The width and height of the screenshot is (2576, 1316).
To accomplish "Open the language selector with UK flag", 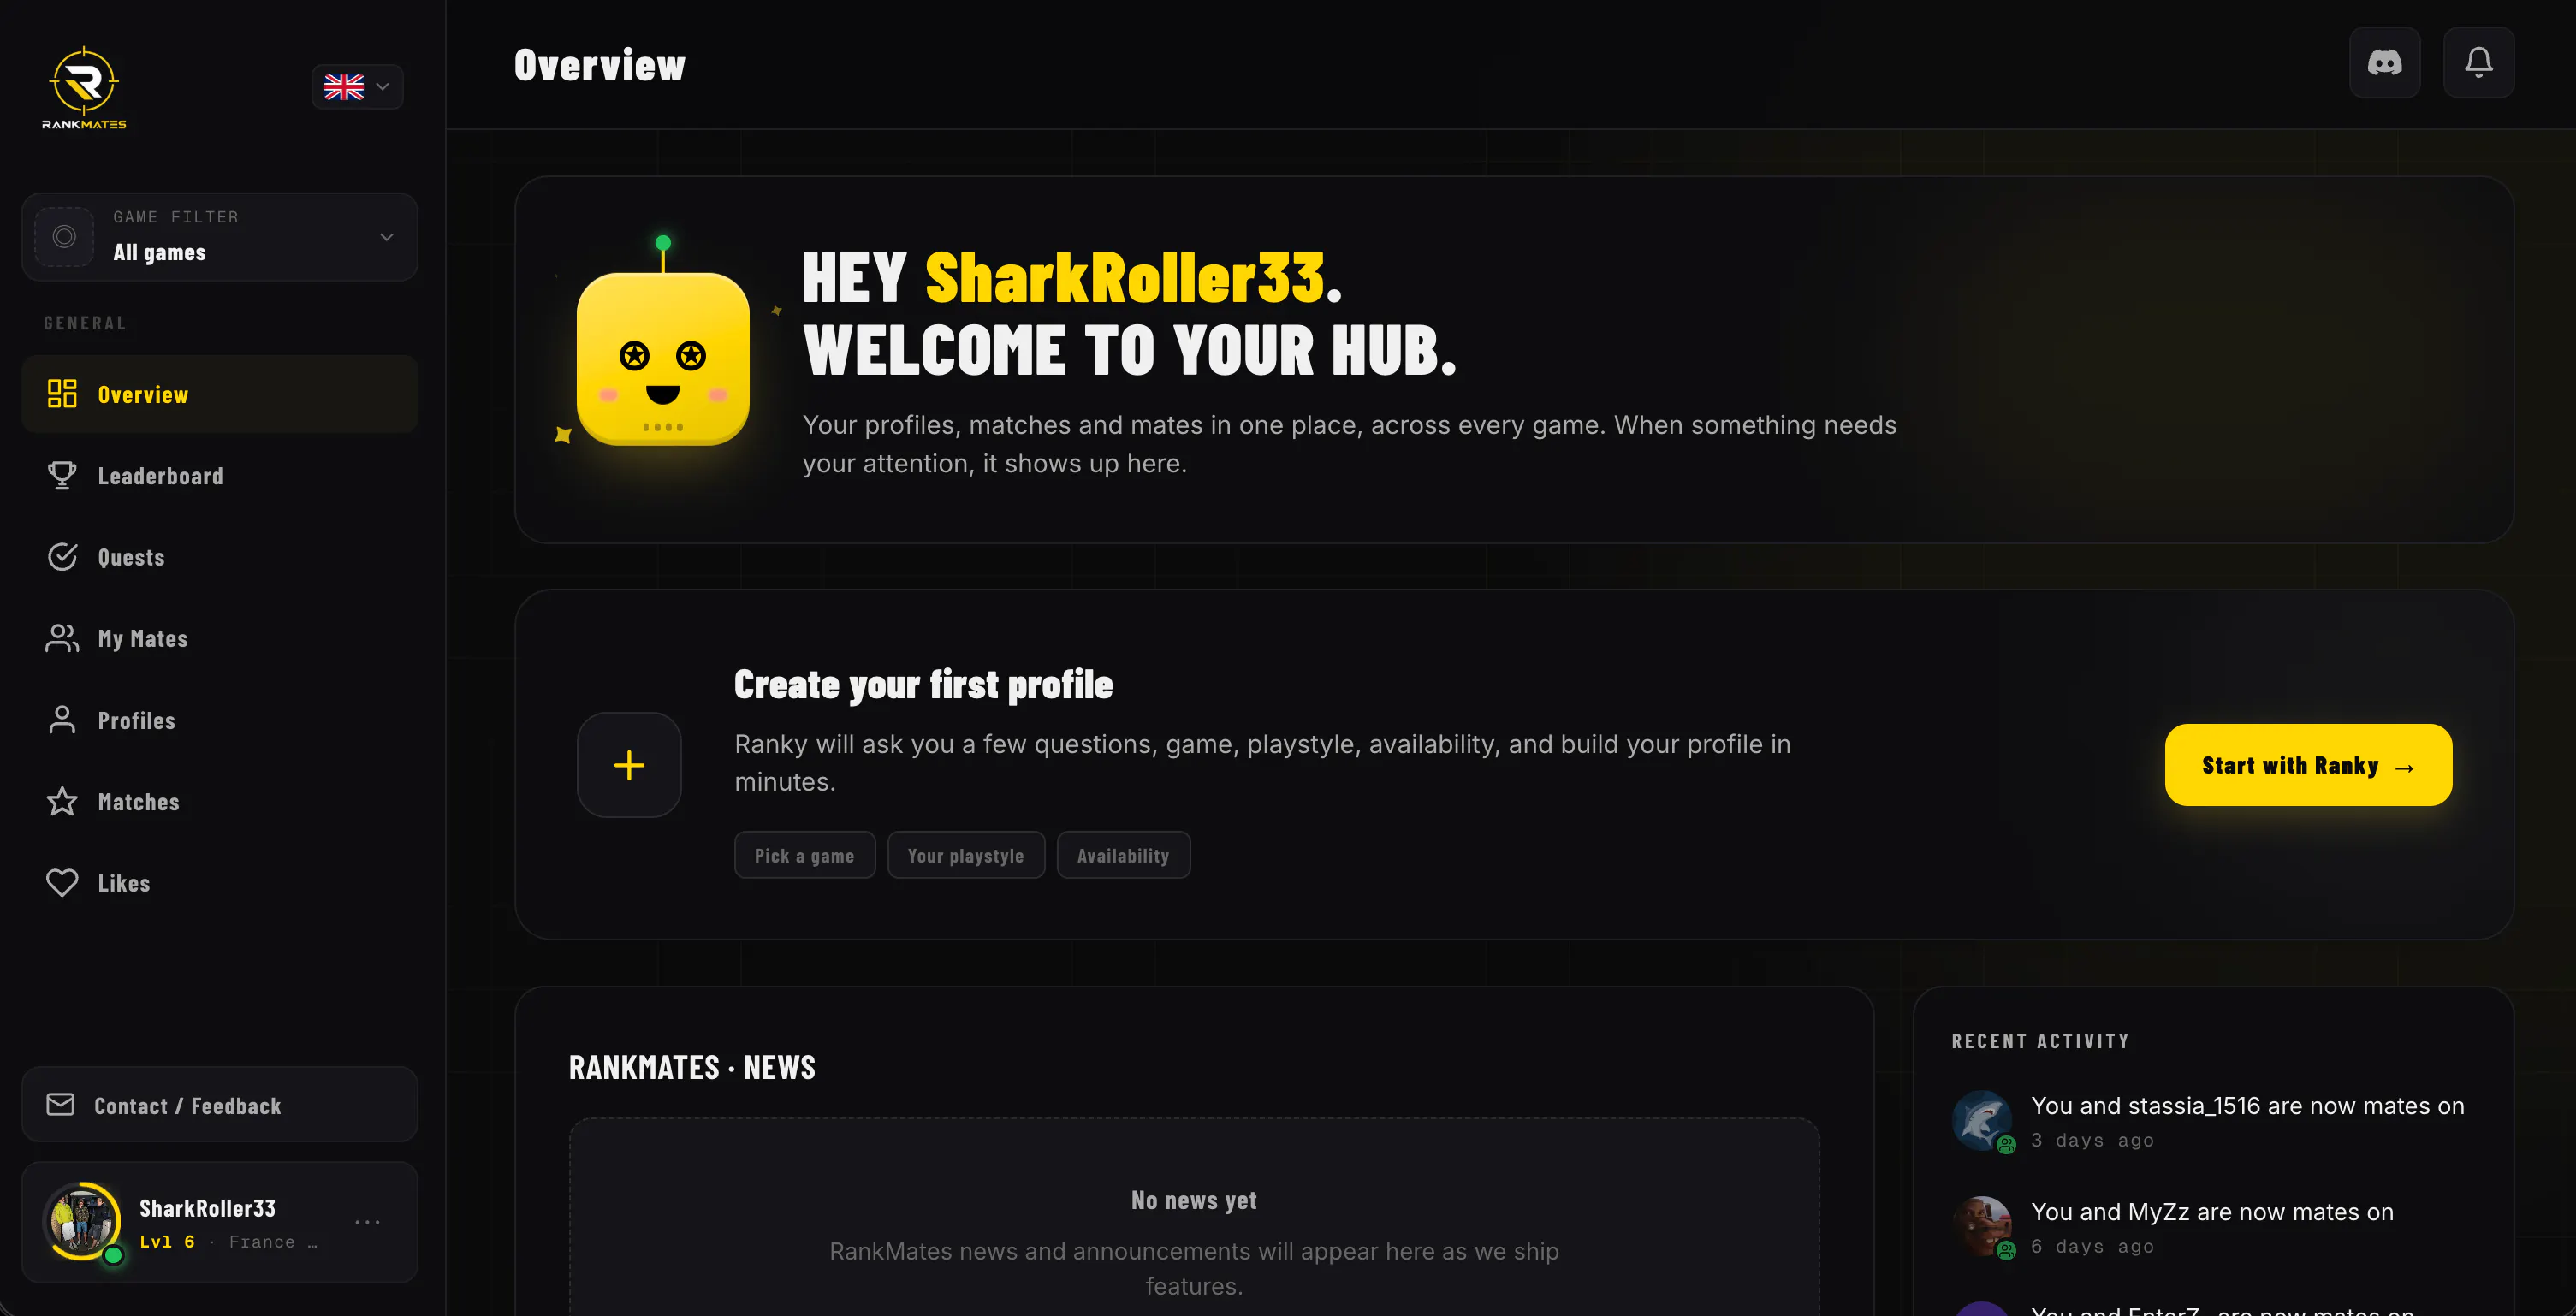I will pyautogui.click(x=357, y=87).
